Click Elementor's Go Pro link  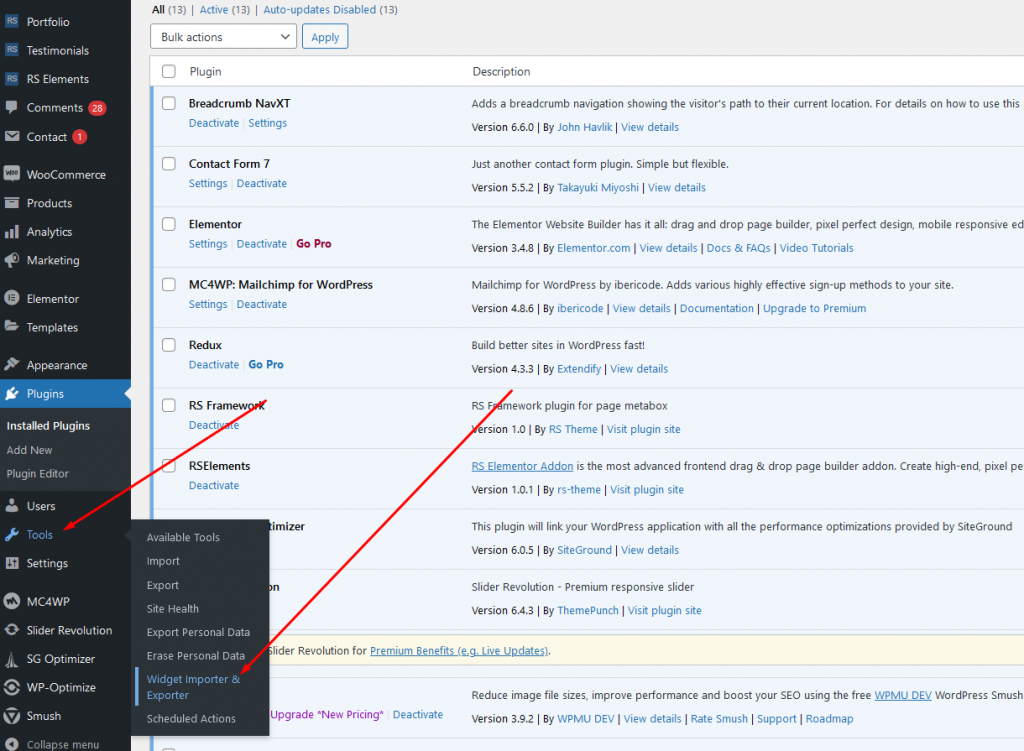point(313,244)
